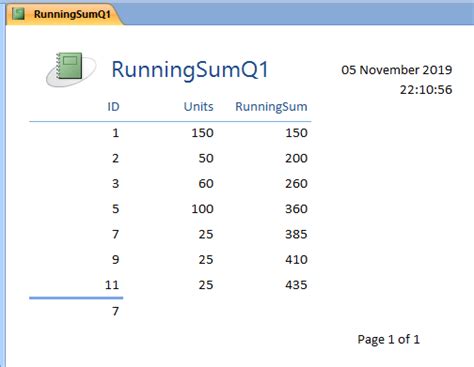This screenshot has height=367, width=474.
Task: Click ID value 2
Action: coord(116,158)
